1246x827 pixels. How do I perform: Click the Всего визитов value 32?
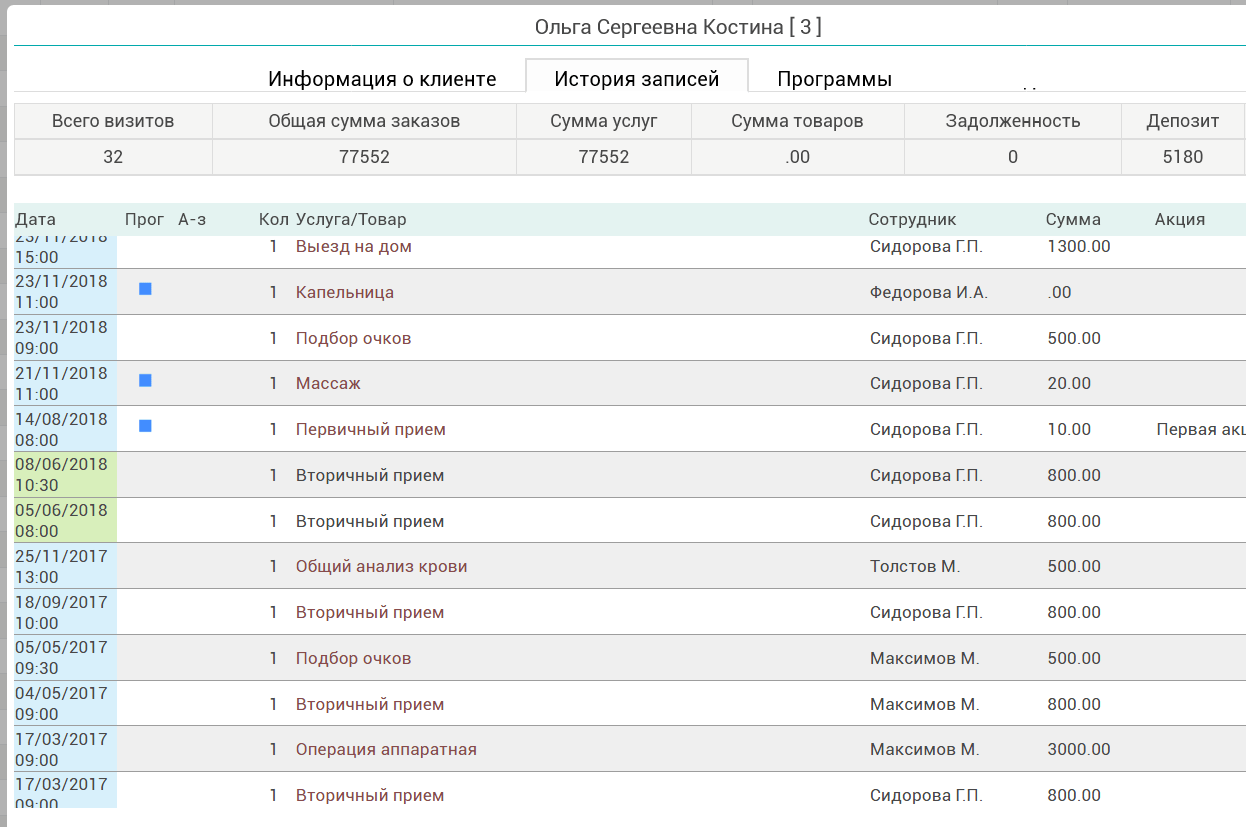click(113, 157)
